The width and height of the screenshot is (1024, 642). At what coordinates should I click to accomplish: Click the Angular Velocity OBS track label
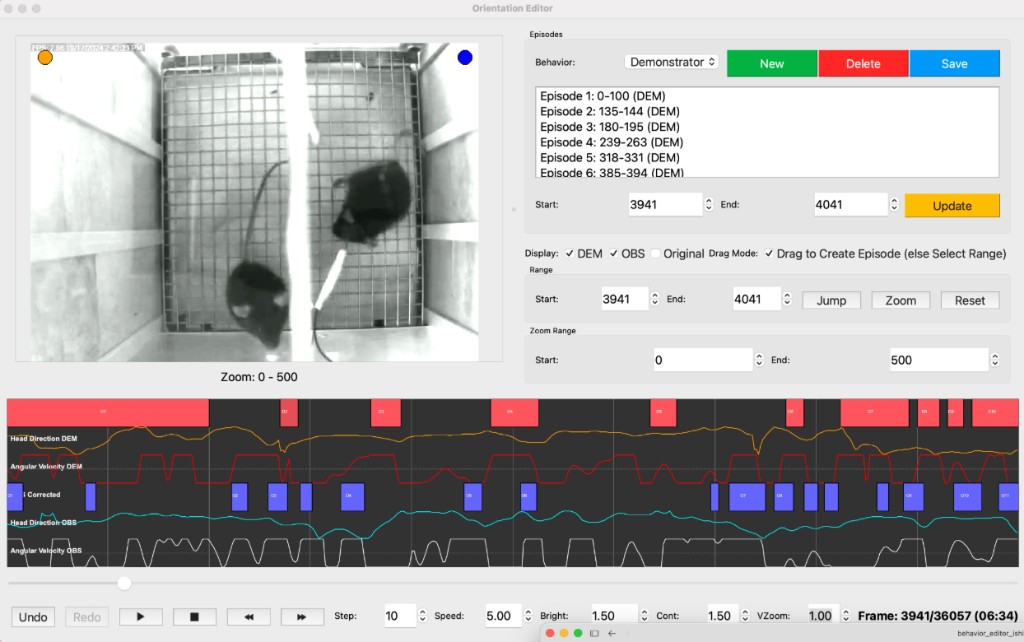[46, 551]
